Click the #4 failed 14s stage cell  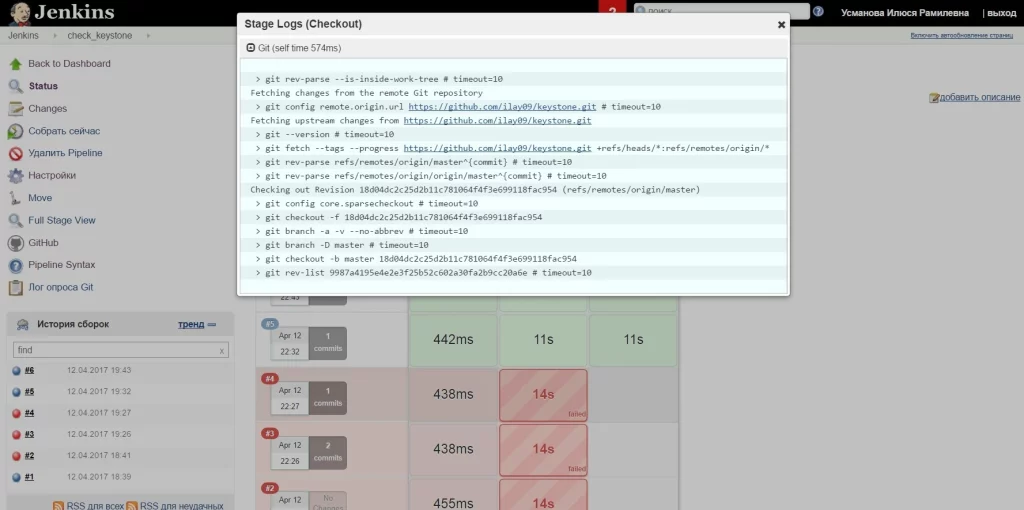543,395
